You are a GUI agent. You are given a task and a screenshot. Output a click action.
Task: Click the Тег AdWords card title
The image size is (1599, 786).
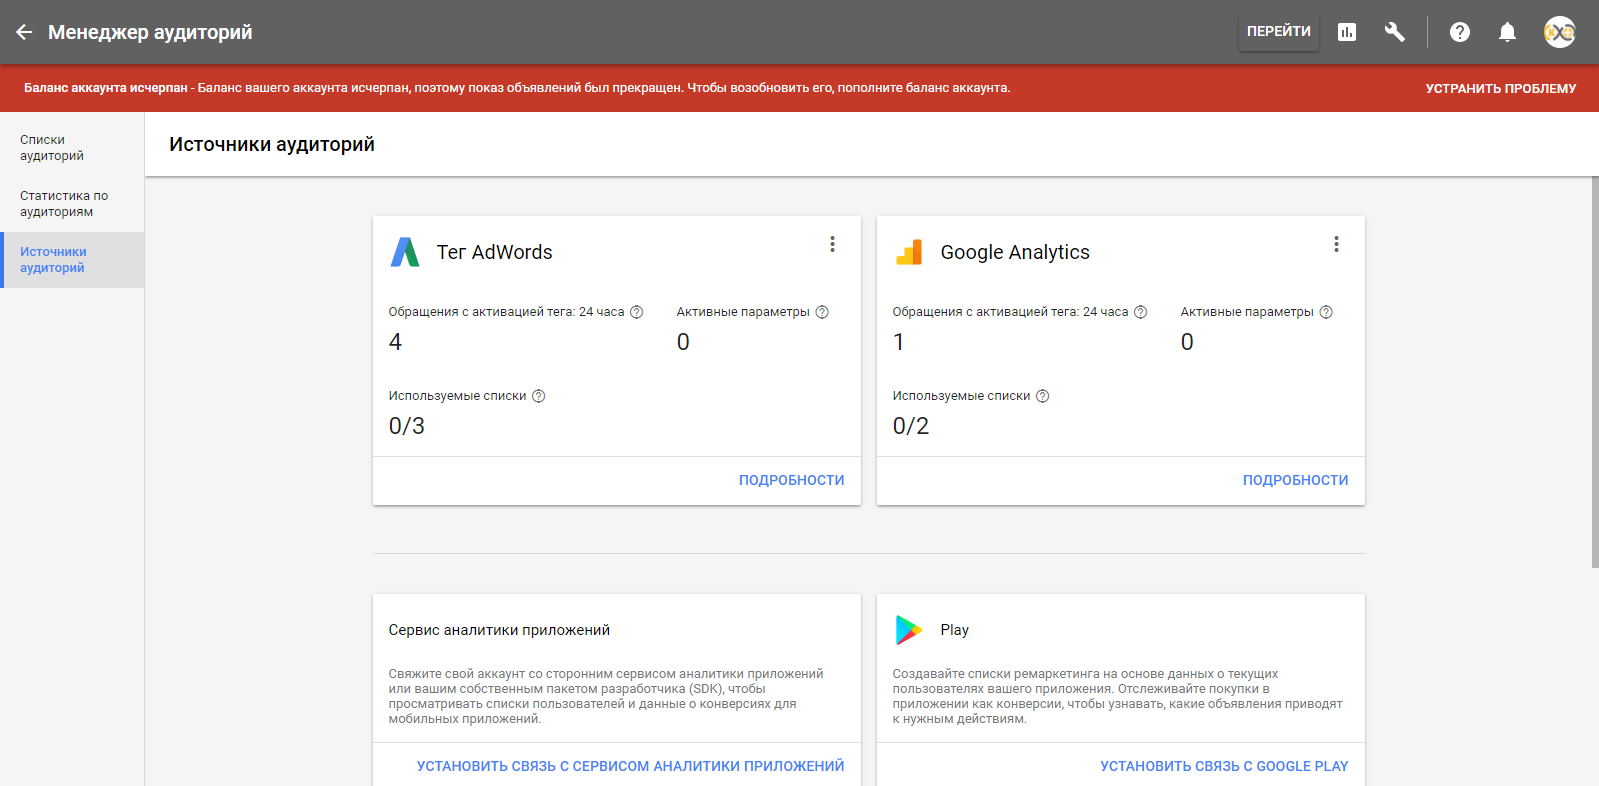[495, 253]
